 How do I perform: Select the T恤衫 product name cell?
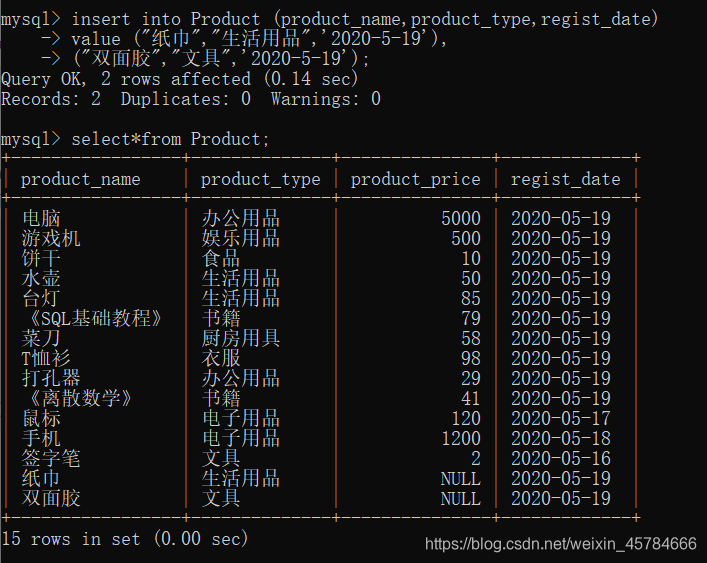coord(46,358)
